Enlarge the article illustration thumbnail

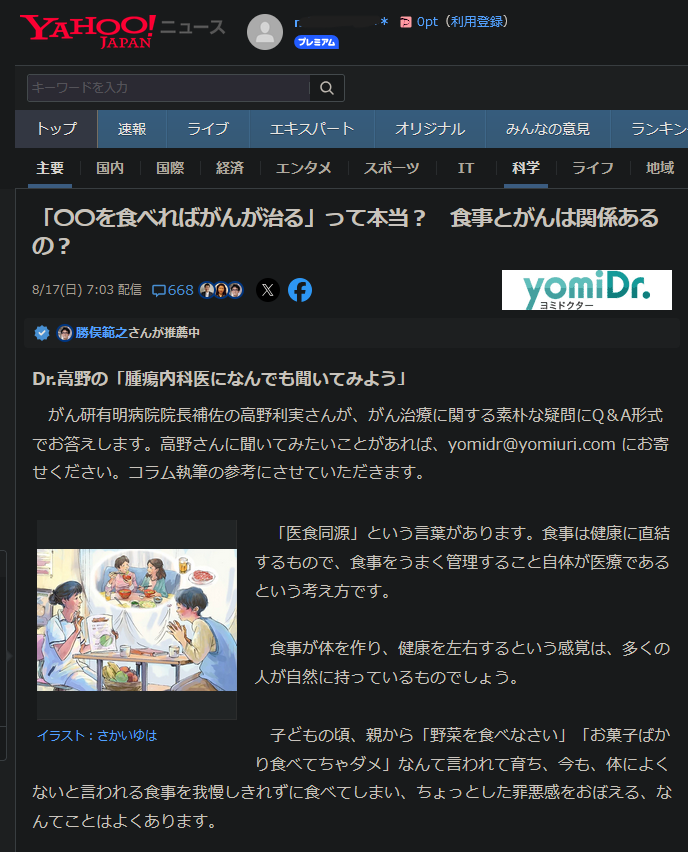pos(137,620)
